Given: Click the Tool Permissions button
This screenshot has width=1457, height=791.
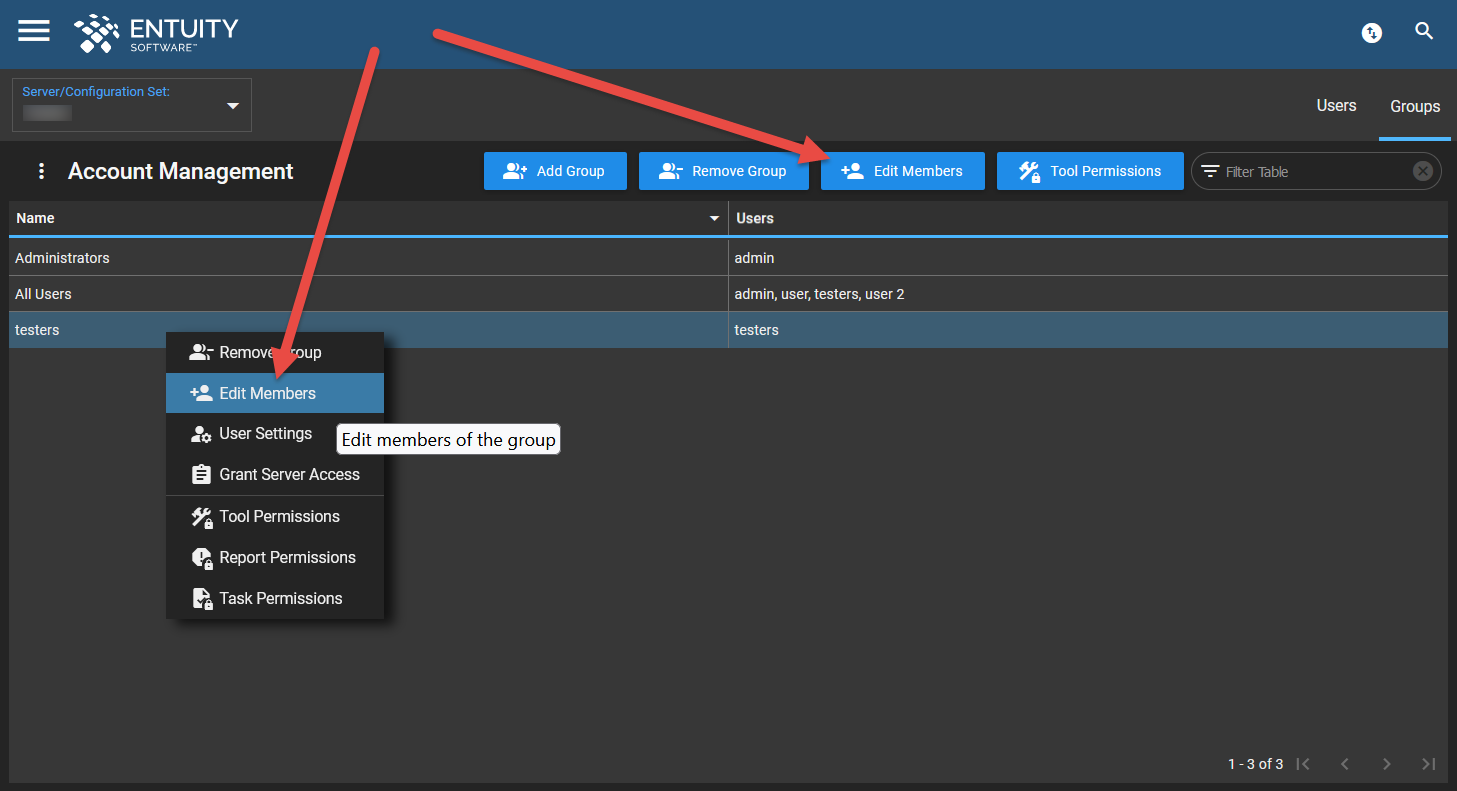Looking at the screenshot, I should click(1089, 170).
